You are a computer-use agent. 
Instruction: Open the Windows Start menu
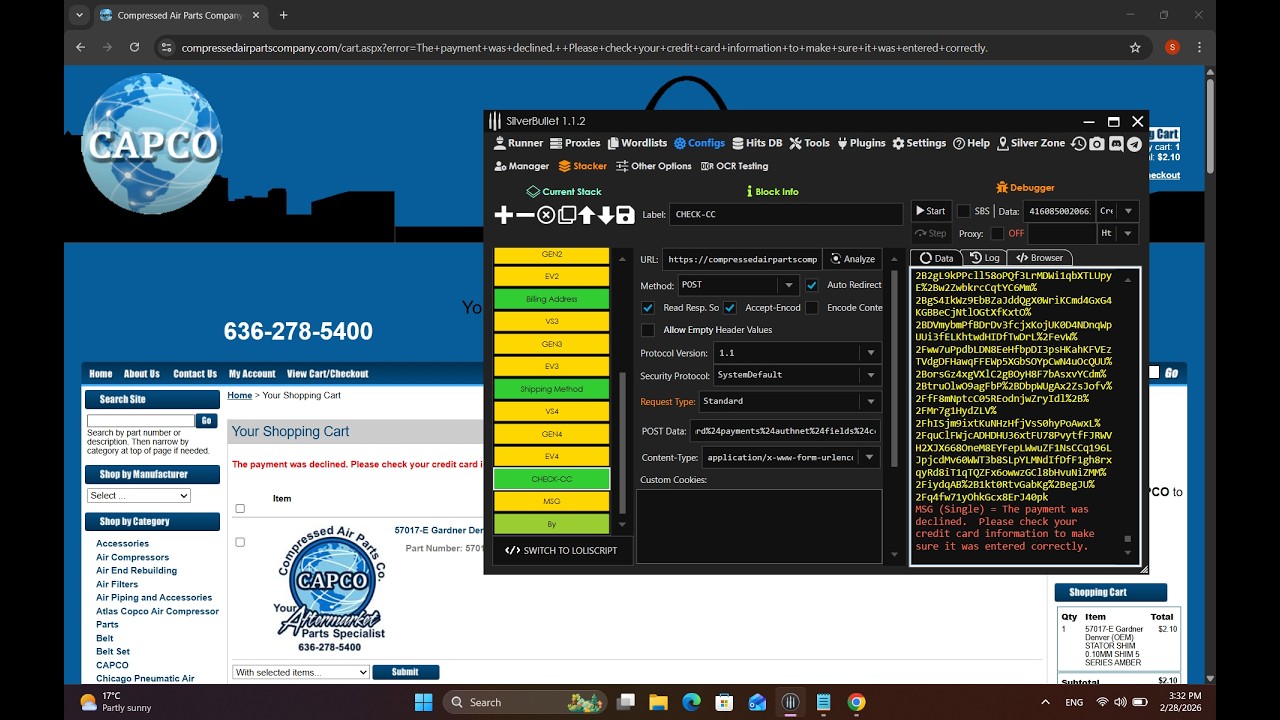[x=423, y=702]
